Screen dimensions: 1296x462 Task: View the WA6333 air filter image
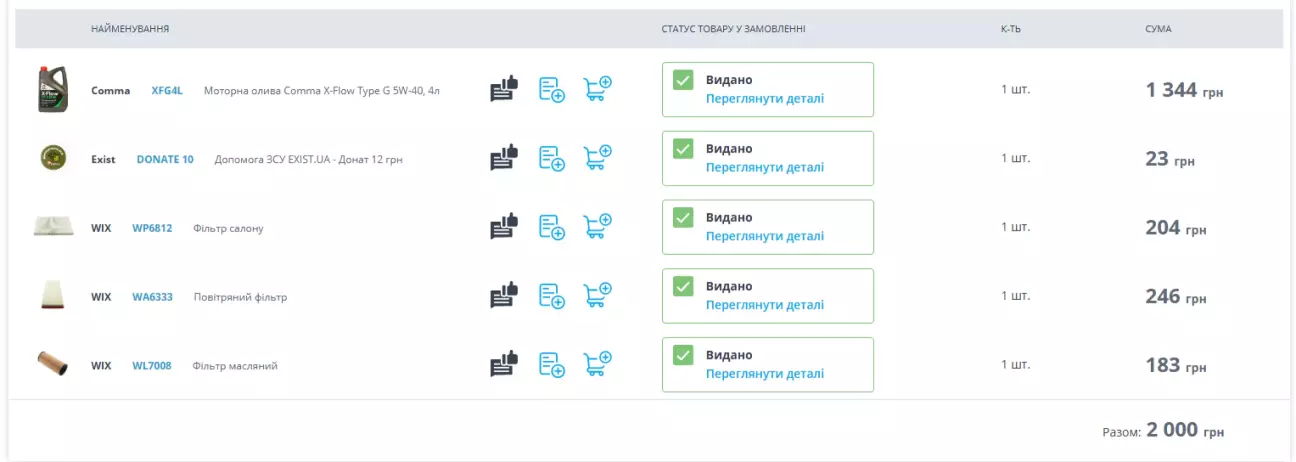(x=52, y=296)
